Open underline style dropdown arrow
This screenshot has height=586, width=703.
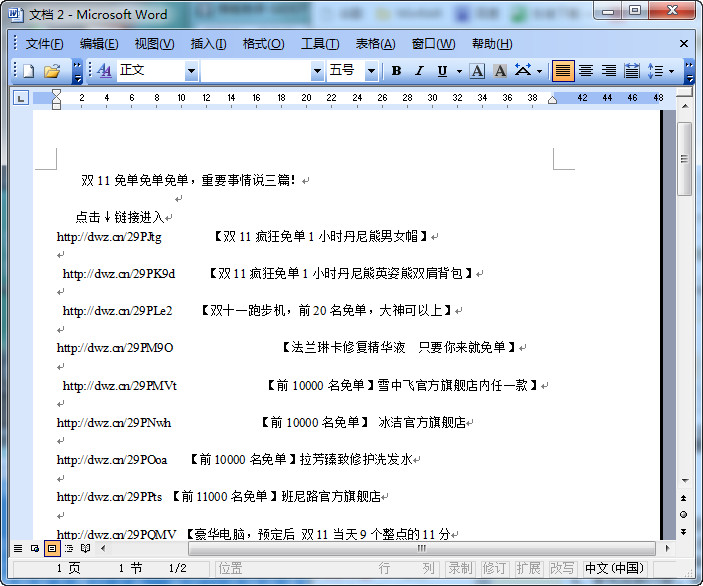tap(460, 71)
